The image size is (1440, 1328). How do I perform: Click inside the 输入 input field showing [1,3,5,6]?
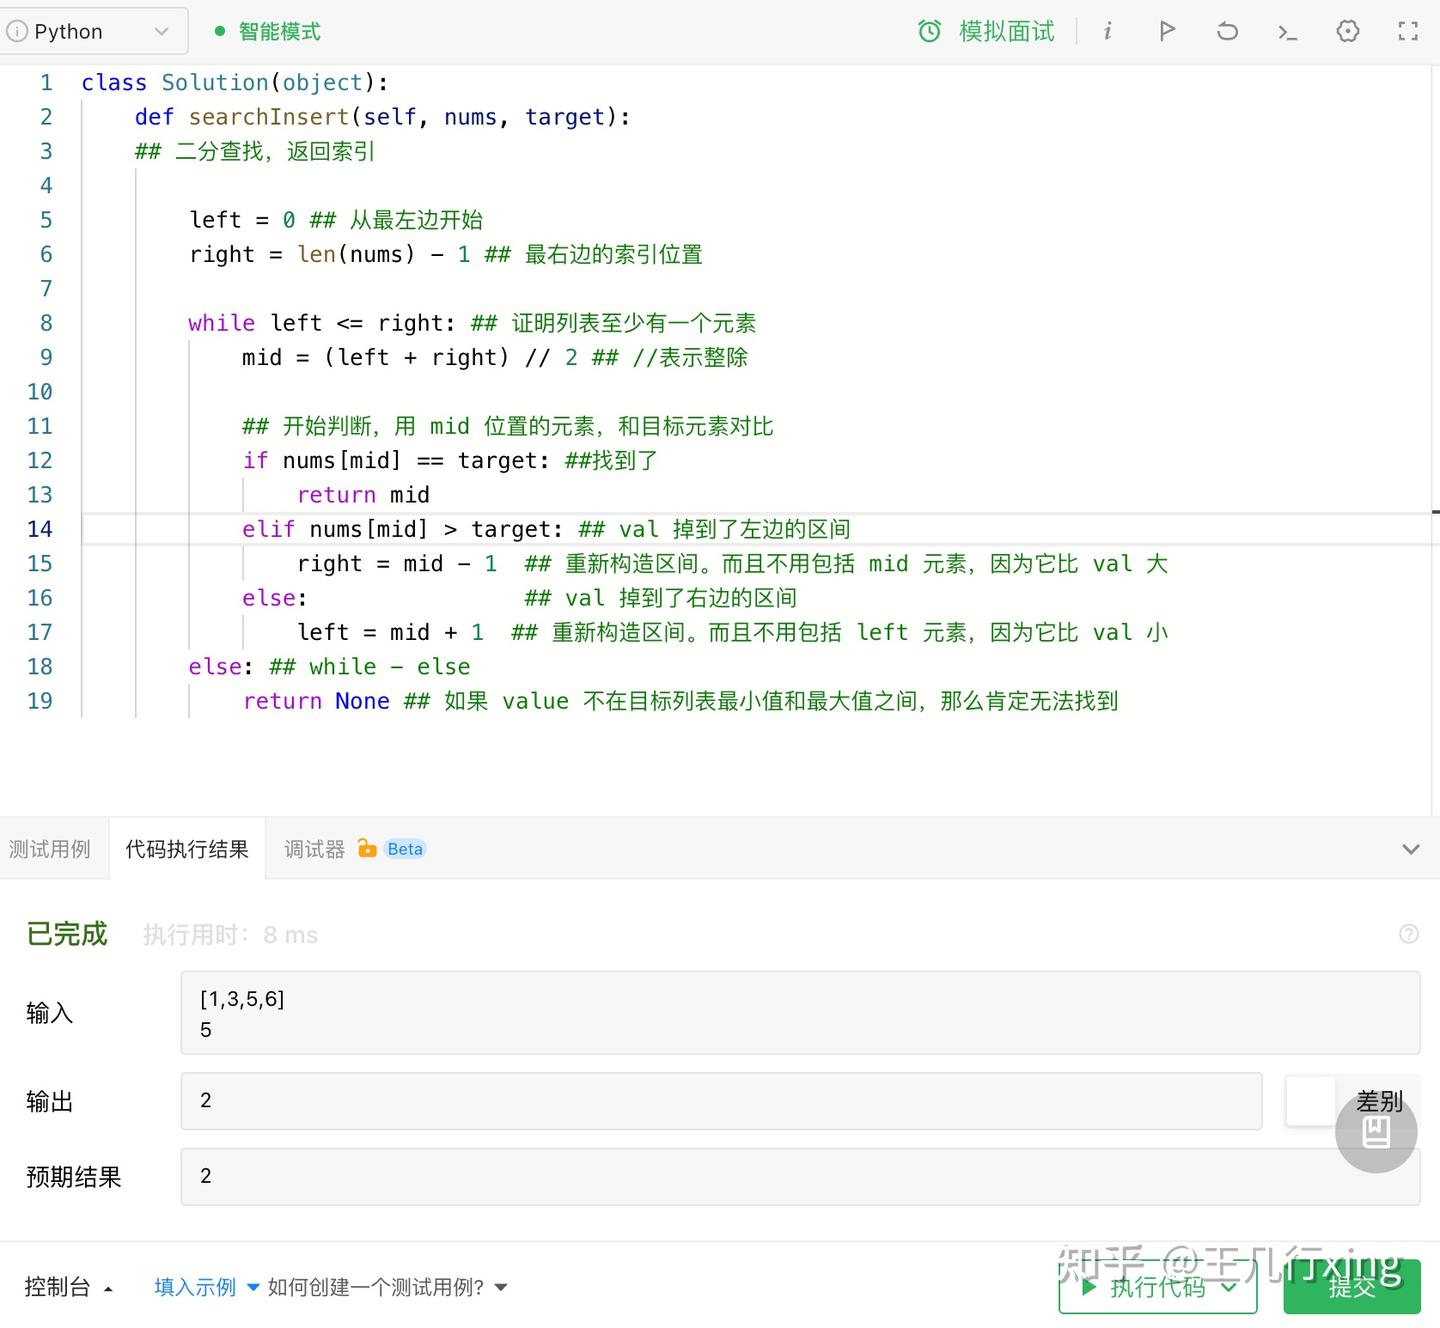pos(700,1012)
